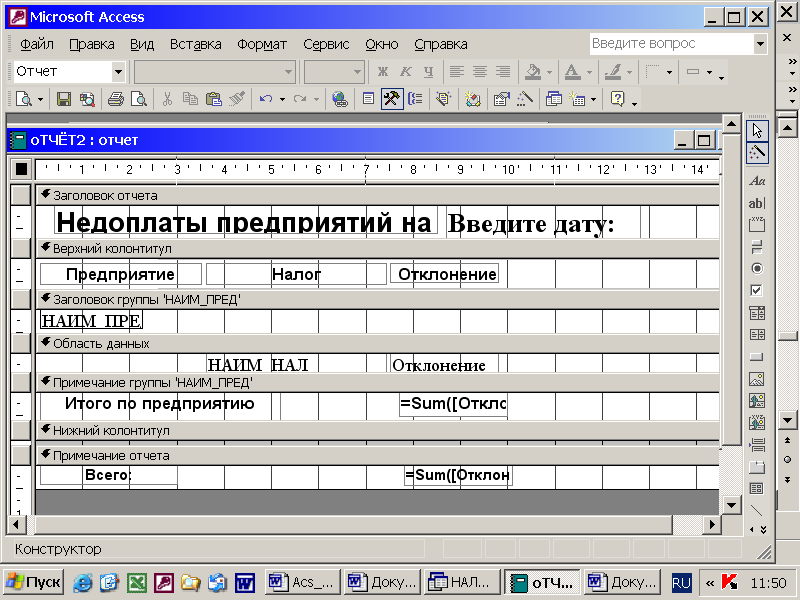Select the Combo Box tool in toolbox
The width and height of the screenshot is (800, 600).
[x=757, y=313]
